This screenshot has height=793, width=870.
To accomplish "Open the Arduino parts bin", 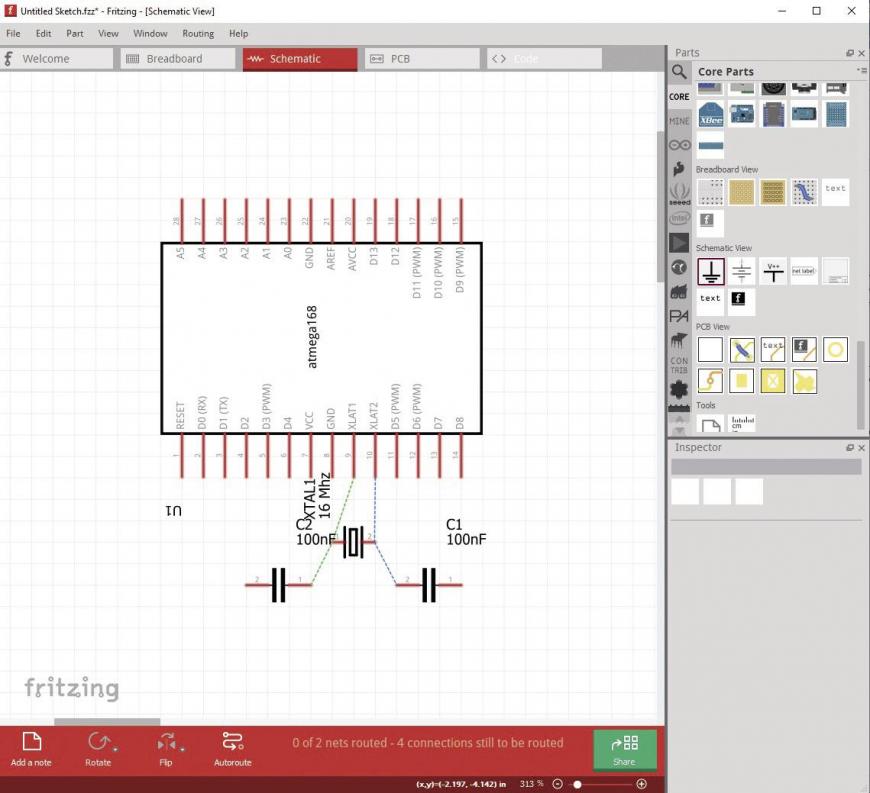I will [679, 145].
